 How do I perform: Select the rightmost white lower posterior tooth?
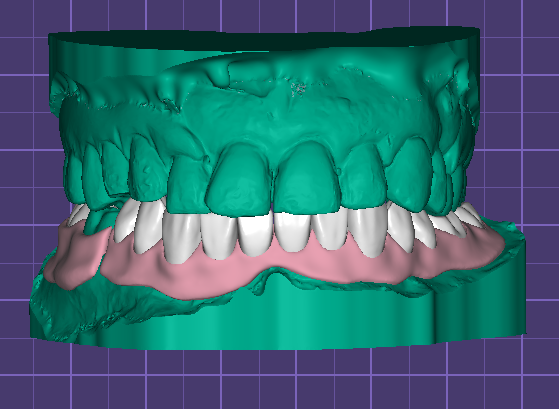click(471, 214)
